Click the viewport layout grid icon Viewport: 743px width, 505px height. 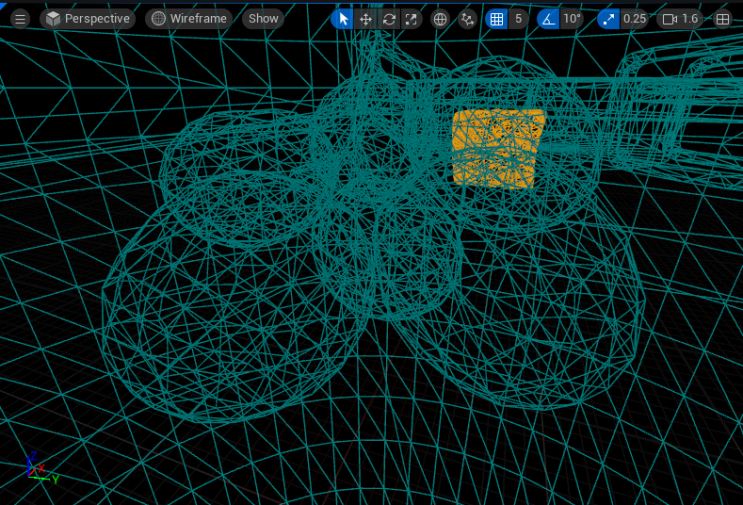(722, 18)
